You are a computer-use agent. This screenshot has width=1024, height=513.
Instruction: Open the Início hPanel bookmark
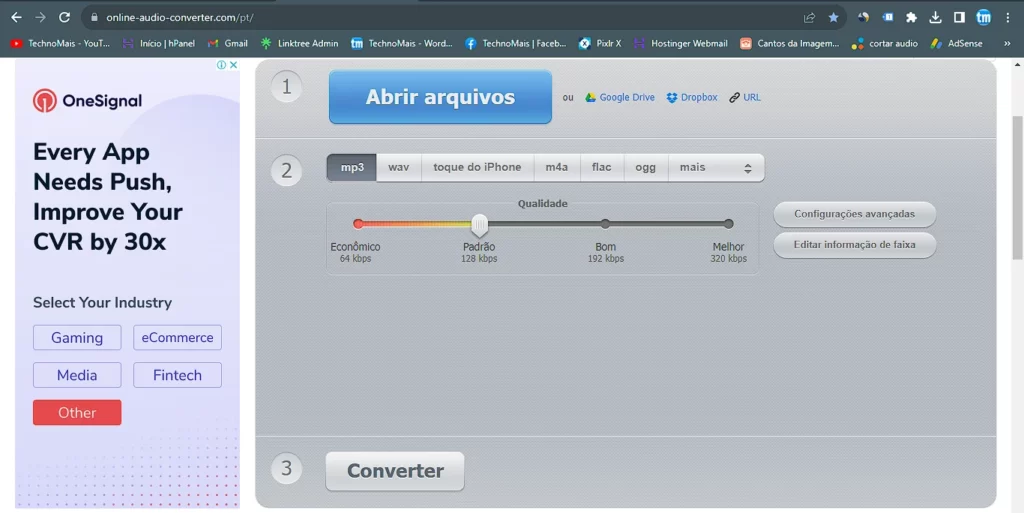point(159,44)
